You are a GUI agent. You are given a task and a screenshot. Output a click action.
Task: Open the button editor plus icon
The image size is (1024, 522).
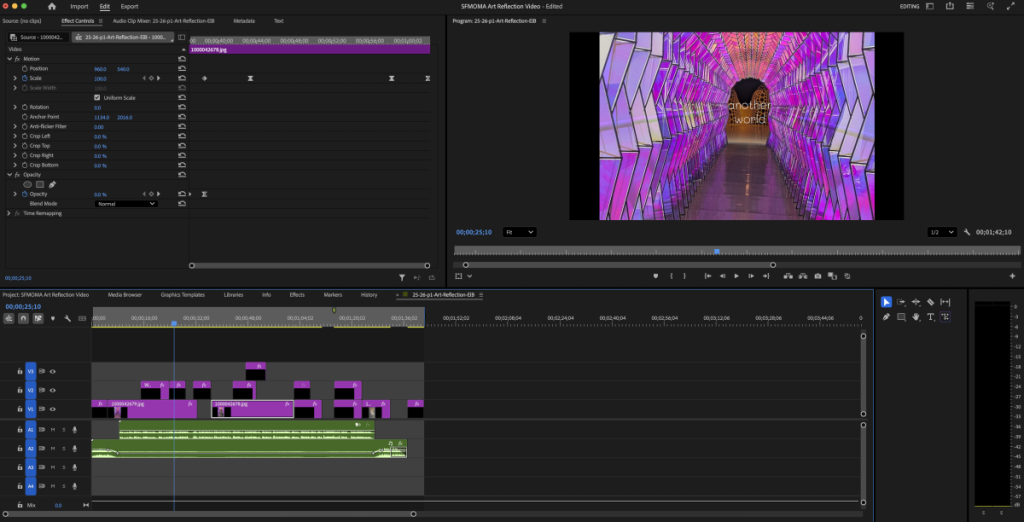[x=1012, y=276]
